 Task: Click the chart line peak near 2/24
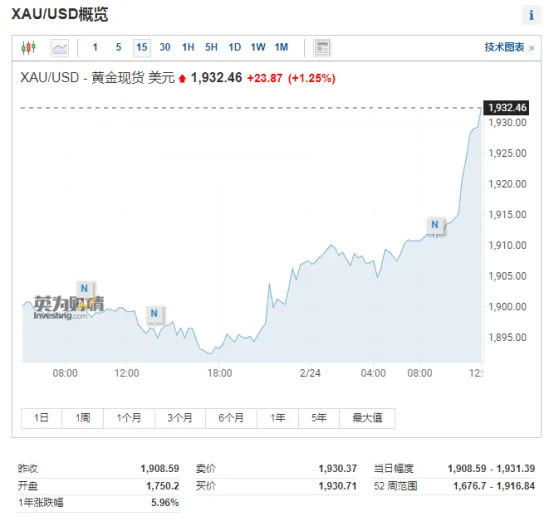pos(331,245)
